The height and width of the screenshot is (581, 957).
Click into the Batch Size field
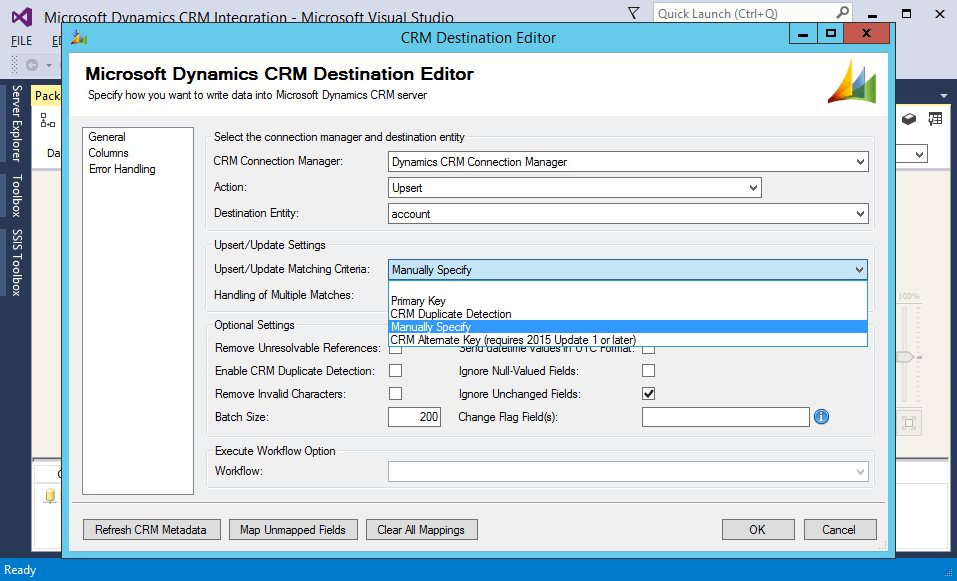click(x=414, y=417)
